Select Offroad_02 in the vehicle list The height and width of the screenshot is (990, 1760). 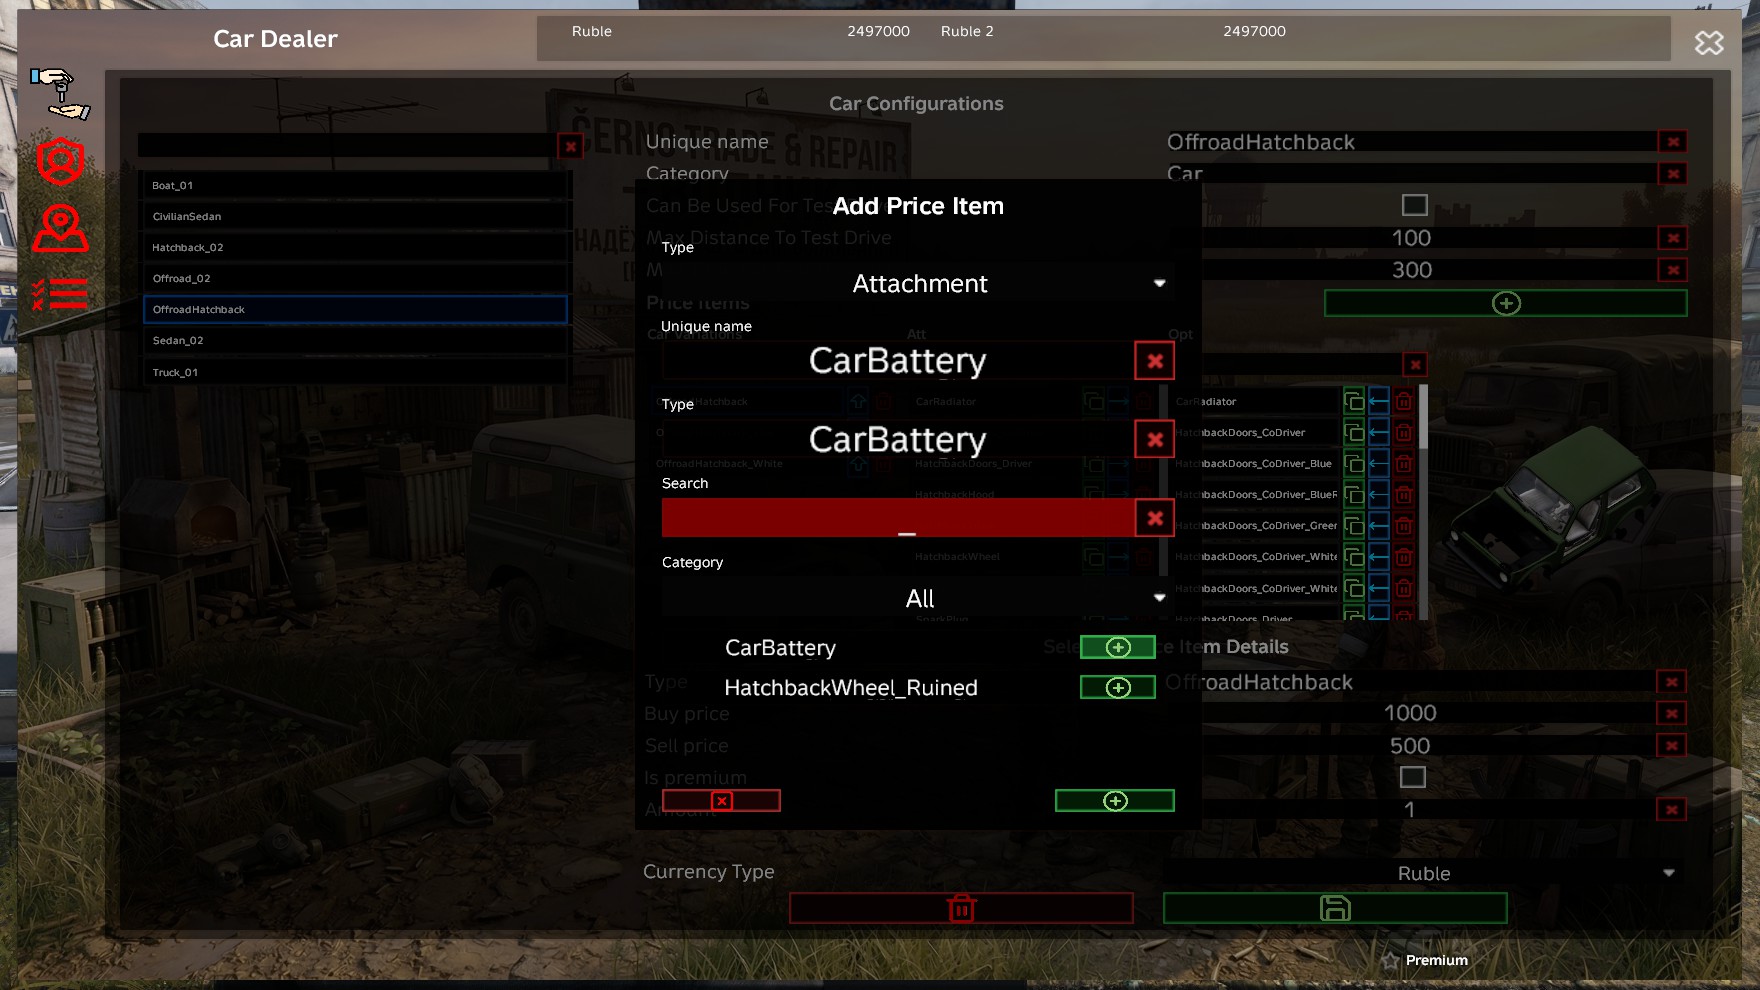pos(355,279)
